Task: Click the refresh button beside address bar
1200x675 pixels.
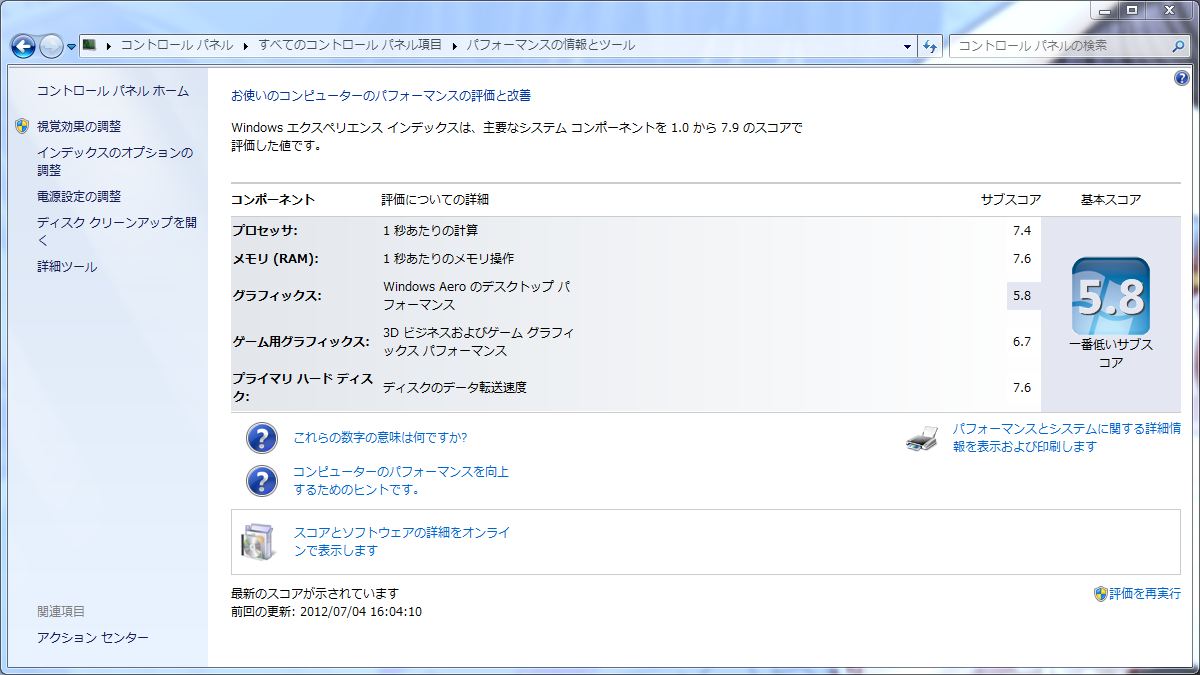Action: tap(930, 46)
